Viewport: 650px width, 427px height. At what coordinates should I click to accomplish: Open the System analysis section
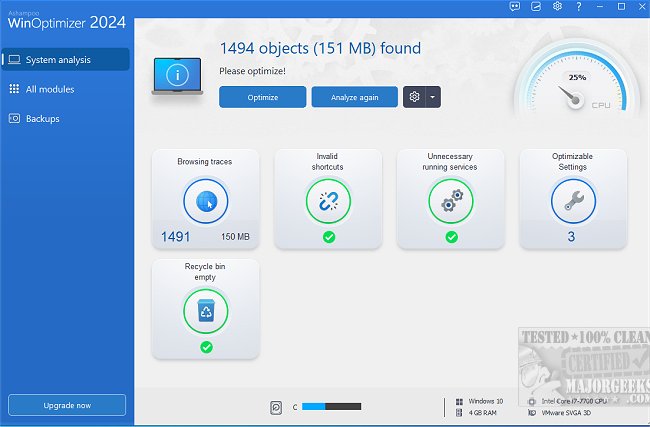(65, 60)
